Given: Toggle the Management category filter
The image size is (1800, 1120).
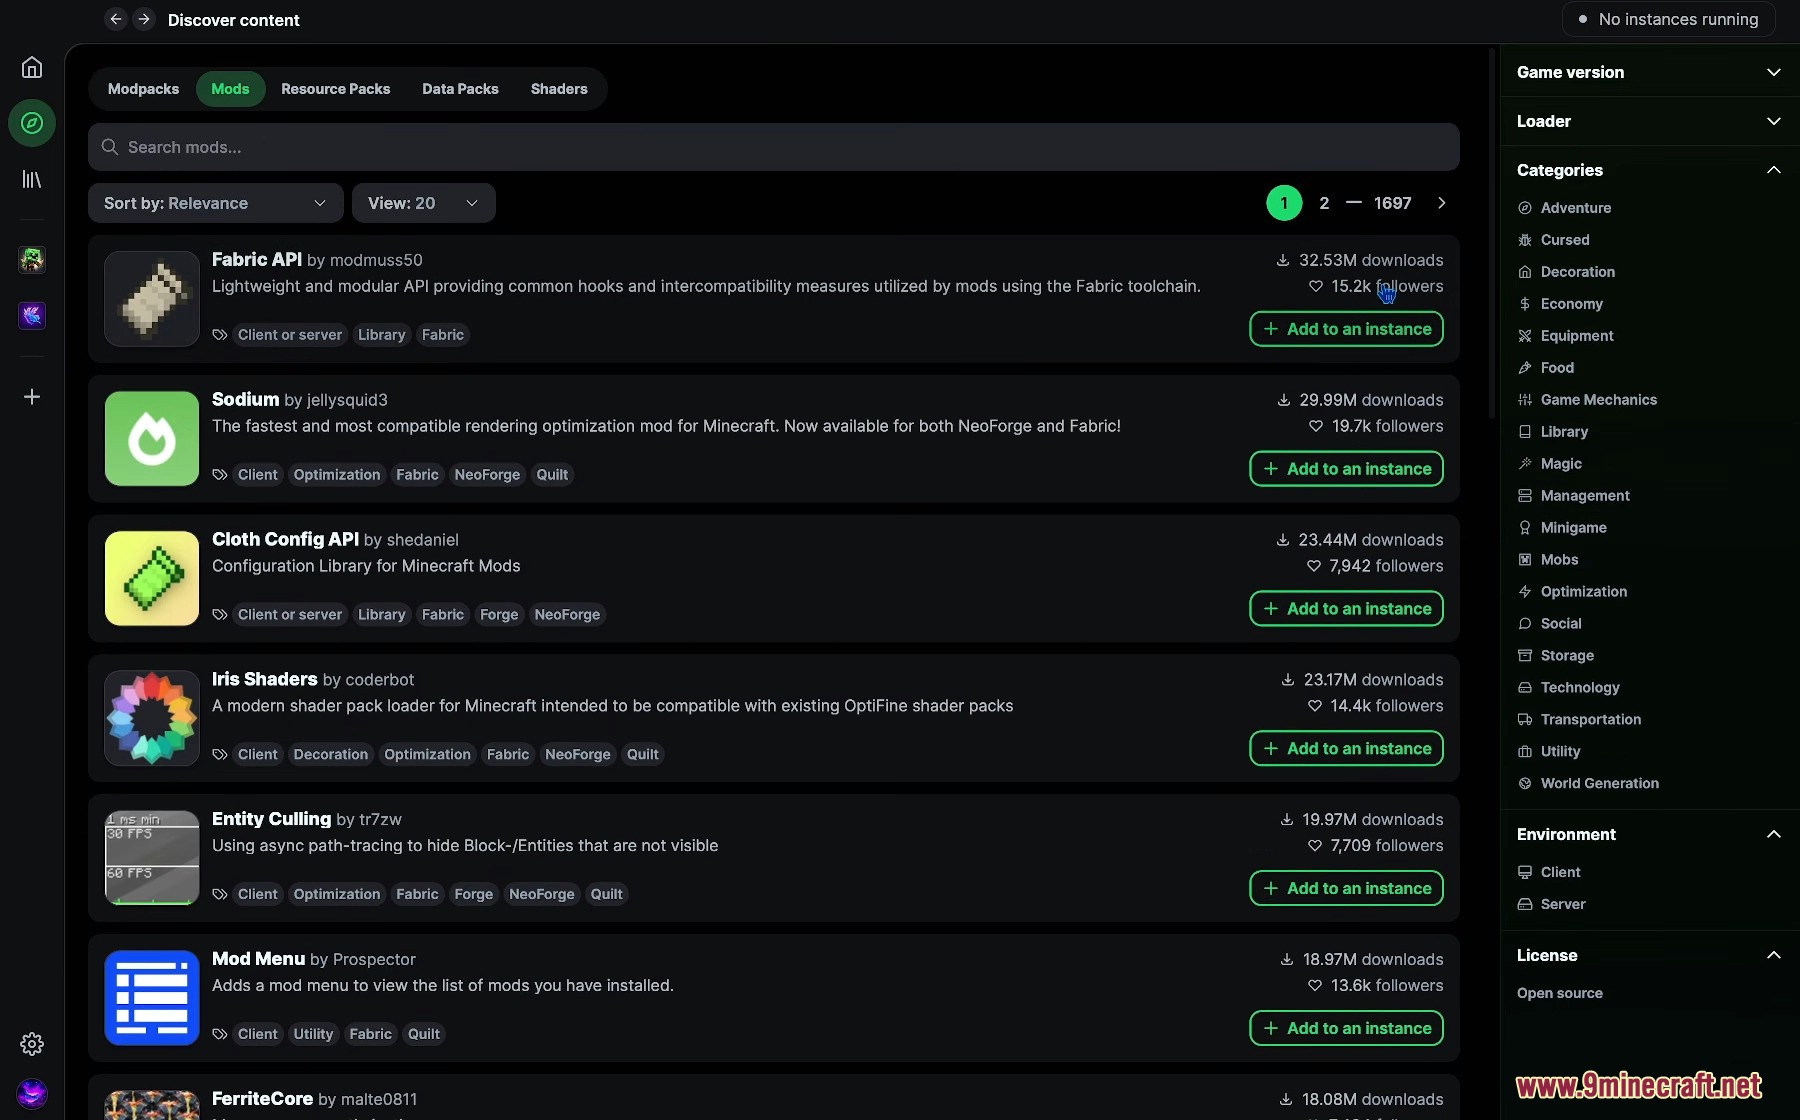Looking at the screenshot, I should 1574,496.
